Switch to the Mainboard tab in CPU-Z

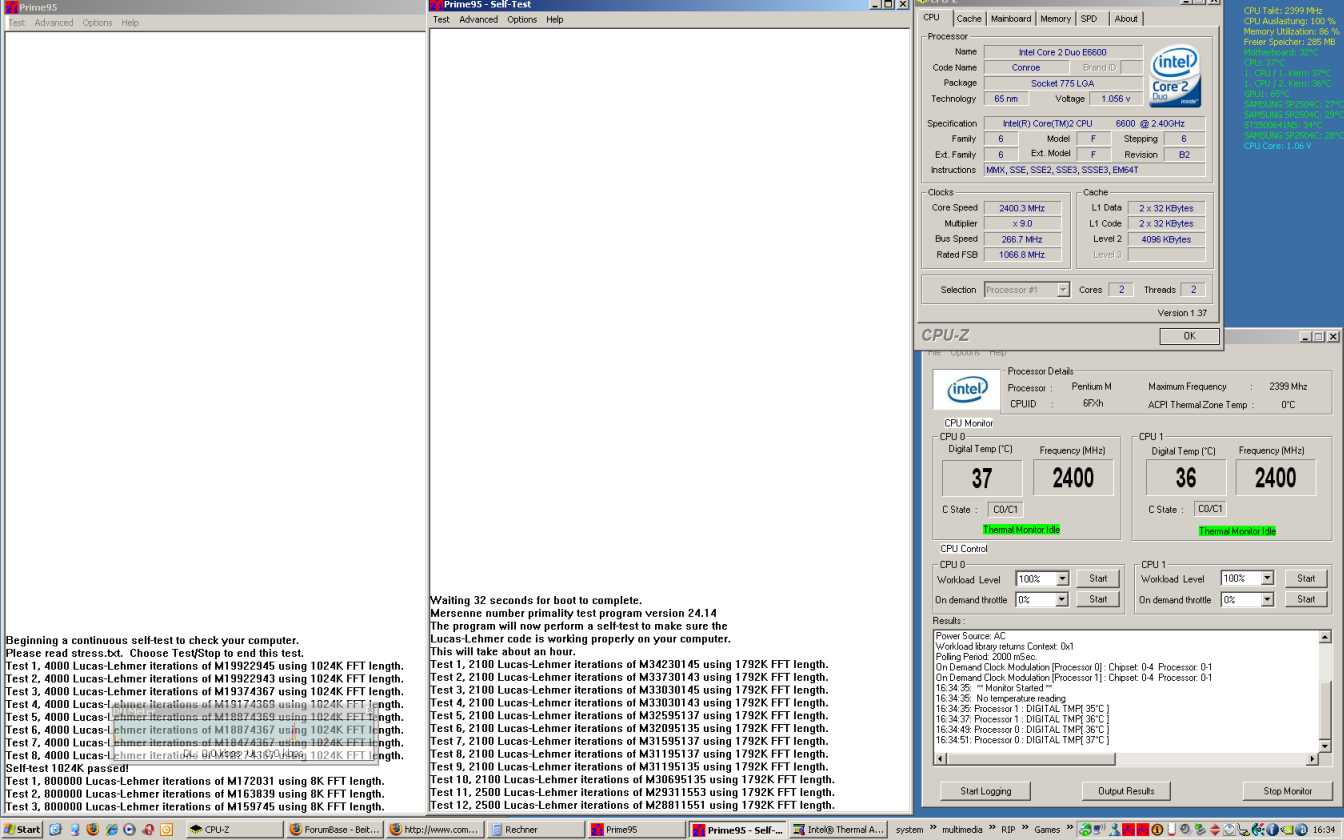click(x=1011, y=19)
